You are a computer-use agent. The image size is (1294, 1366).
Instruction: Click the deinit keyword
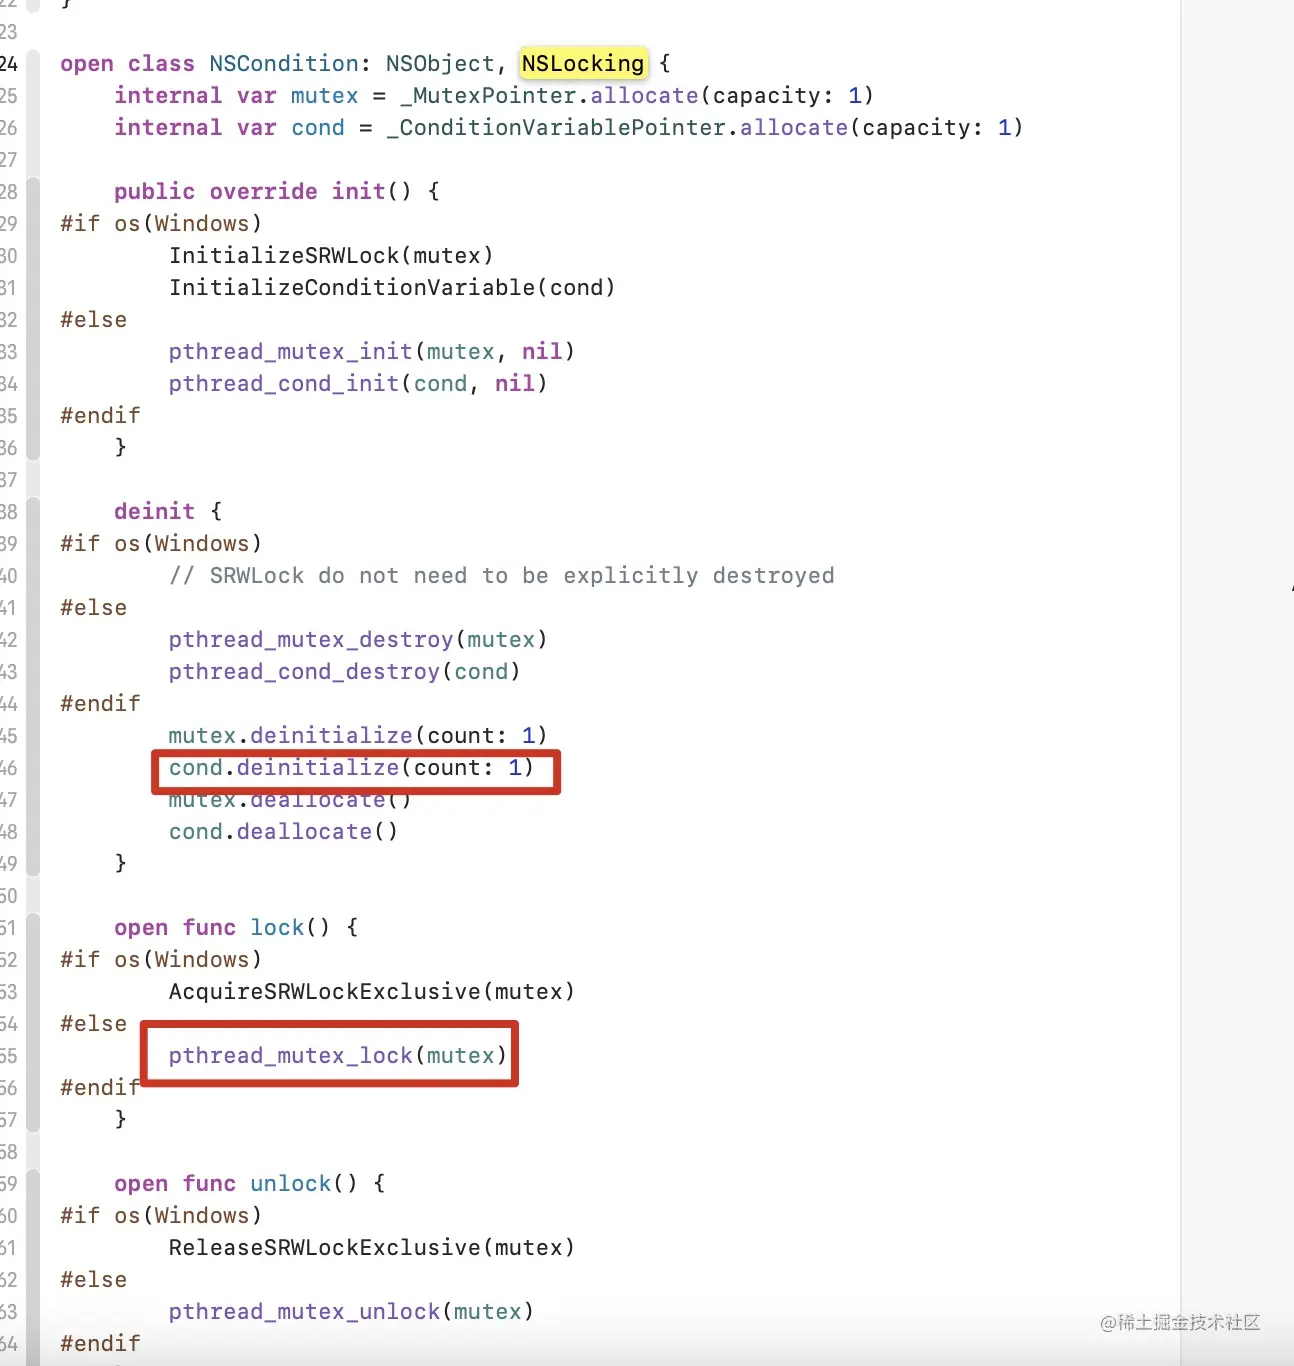(155, 511)
